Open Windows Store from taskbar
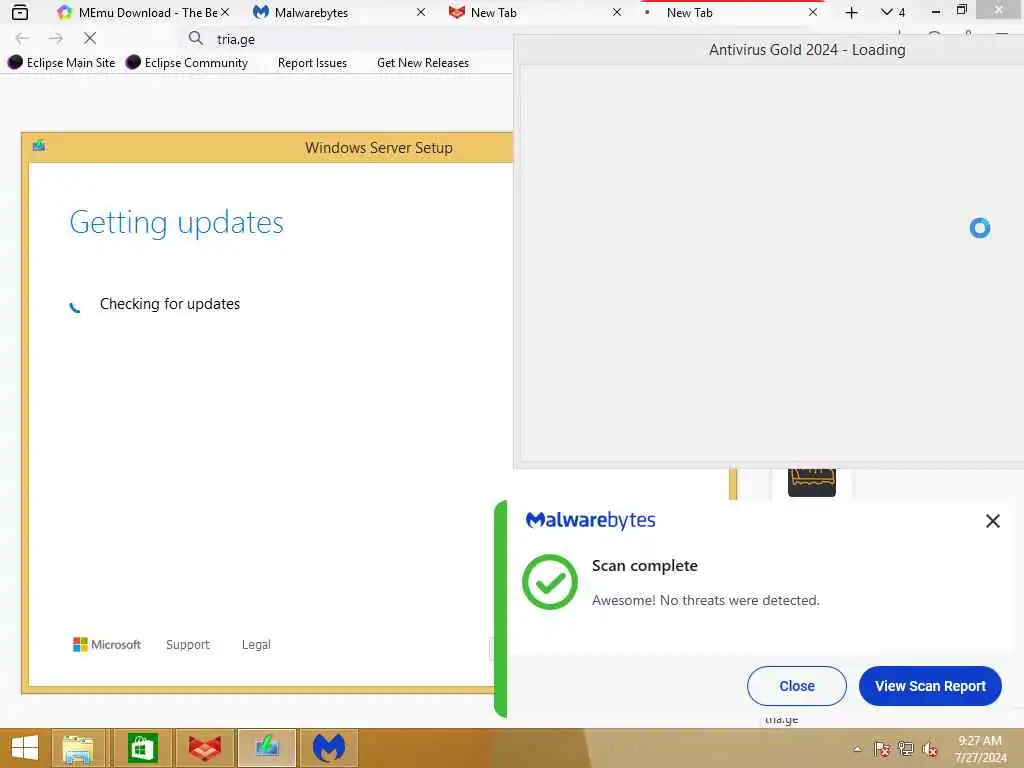This screenshot has width=1024, height=768. 143,748
